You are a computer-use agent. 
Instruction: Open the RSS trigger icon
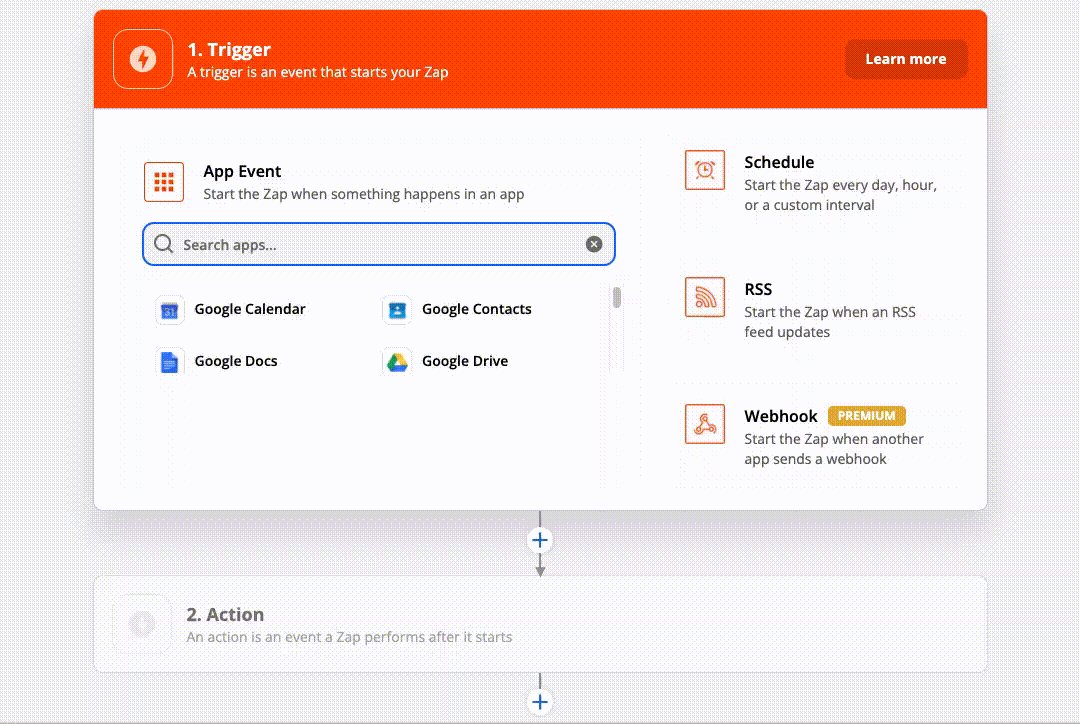(705, 297)
